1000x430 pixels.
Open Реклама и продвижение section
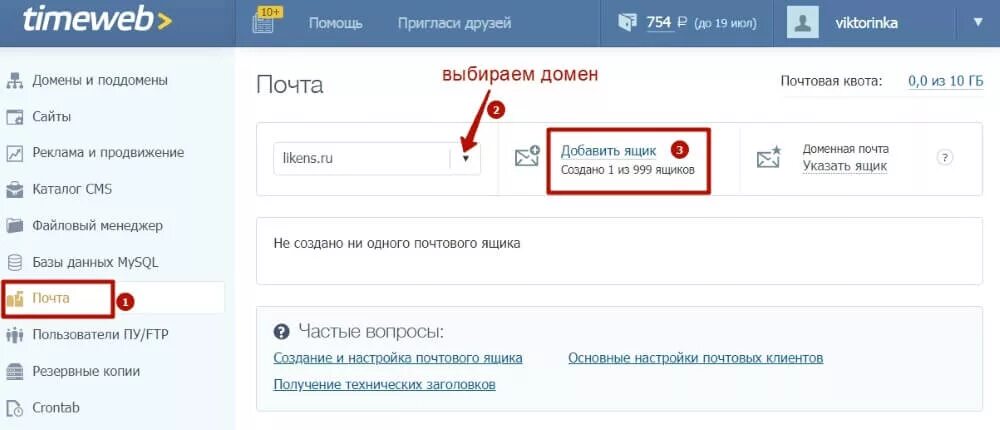[108, 153]
